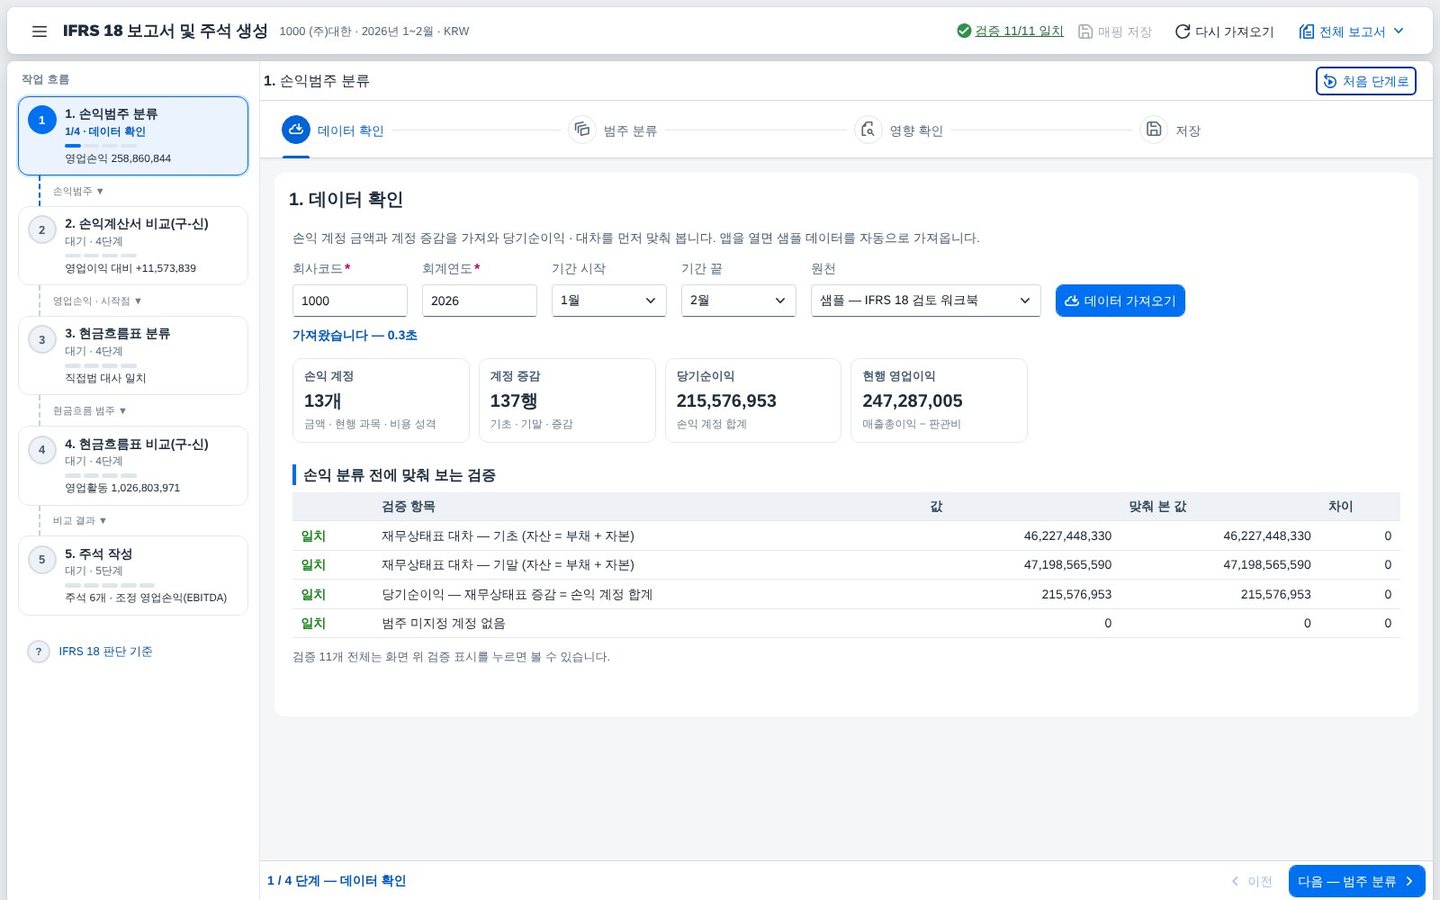Click the 회사코드 input field
The image size is (1440, 900).
pos(350,300)
